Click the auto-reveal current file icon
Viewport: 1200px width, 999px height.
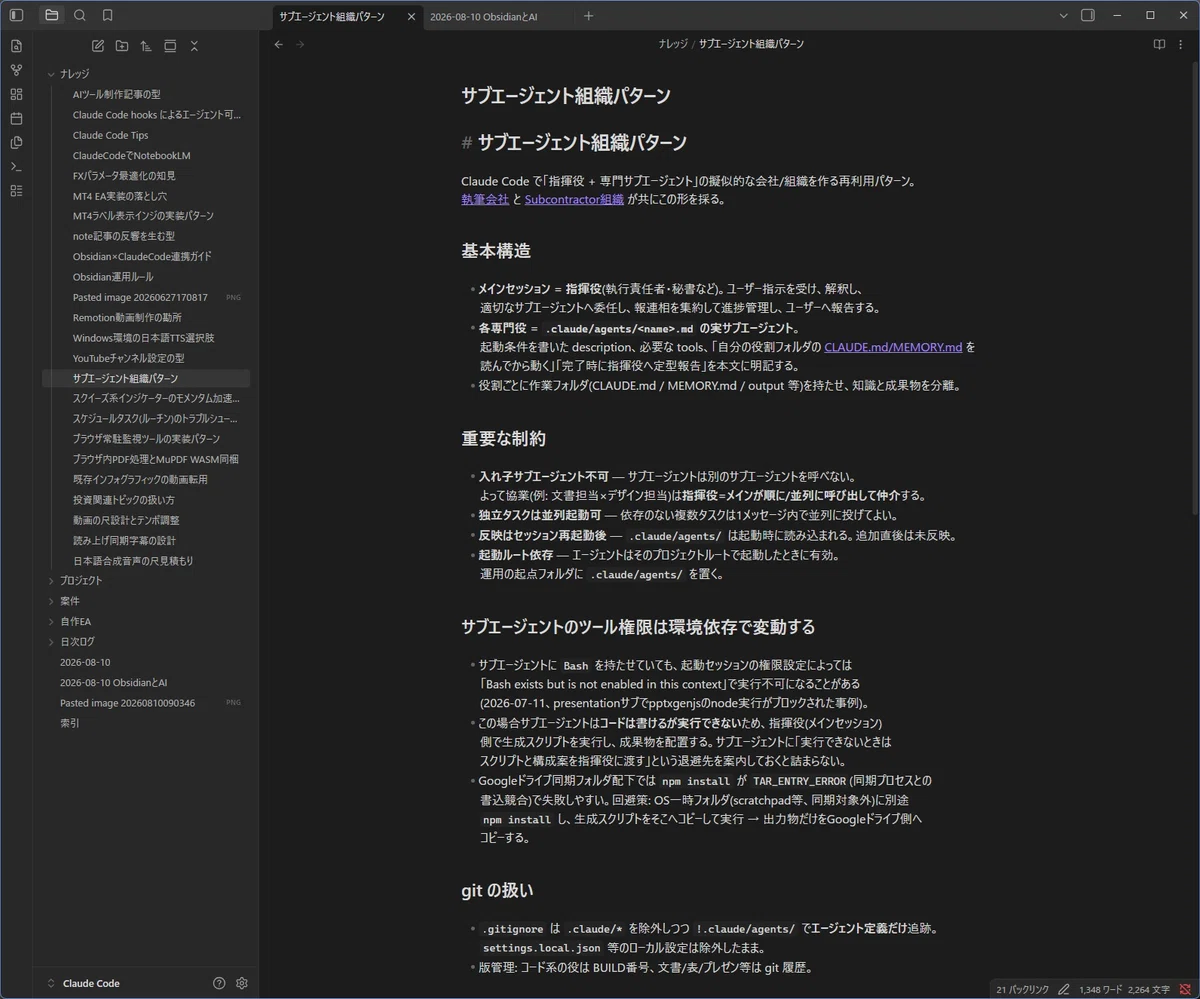[170, 46]
